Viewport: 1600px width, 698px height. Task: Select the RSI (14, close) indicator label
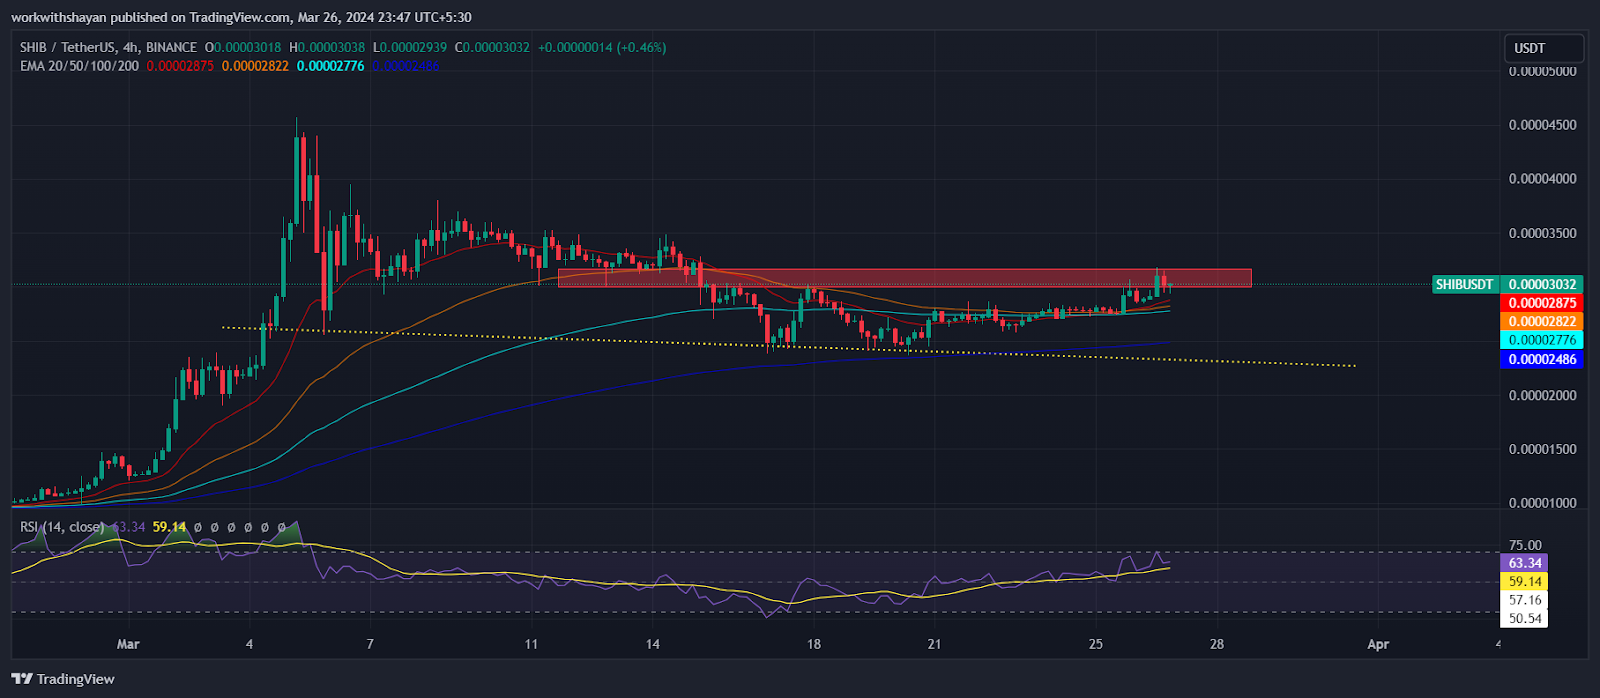62,527
